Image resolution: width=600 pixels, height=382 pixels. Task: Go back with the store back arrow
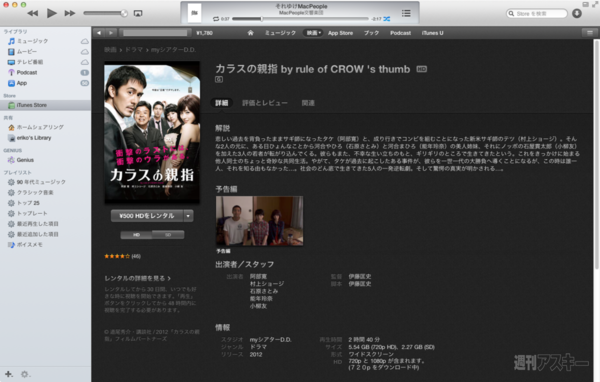(x=99, y=33)
